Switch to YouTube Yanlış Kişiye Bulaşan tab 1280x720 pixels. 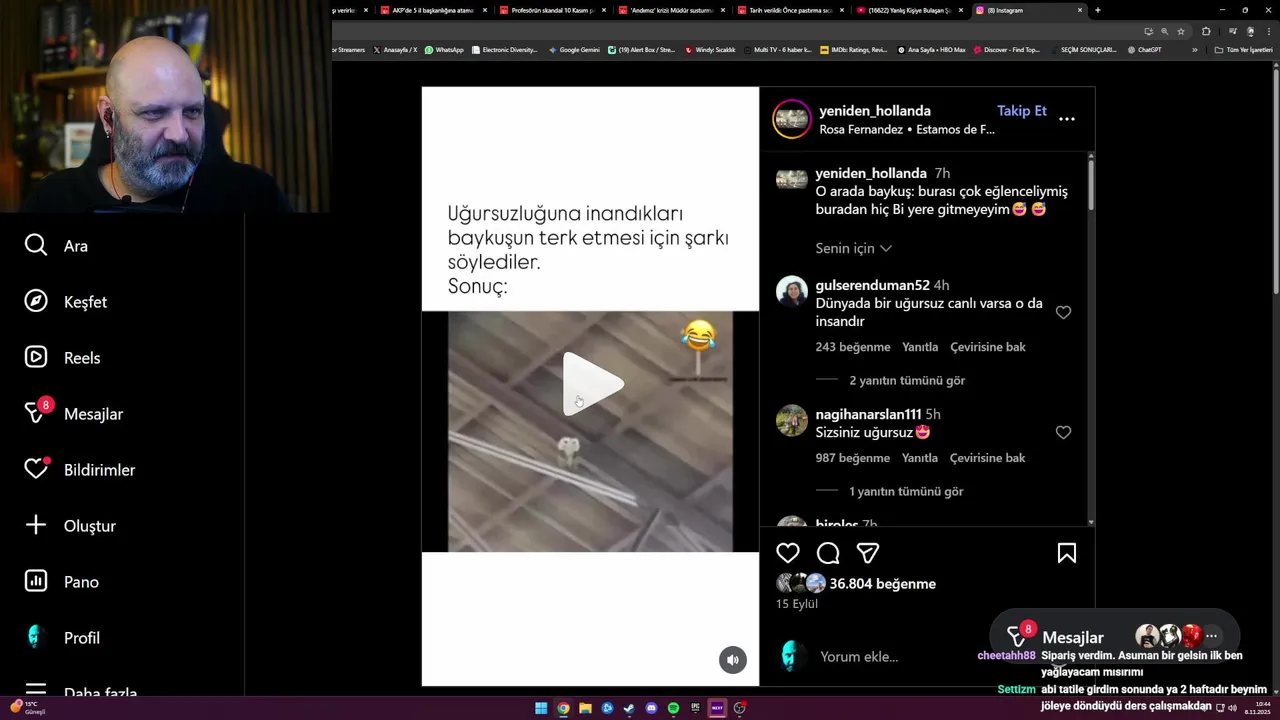tap(909, 10)
